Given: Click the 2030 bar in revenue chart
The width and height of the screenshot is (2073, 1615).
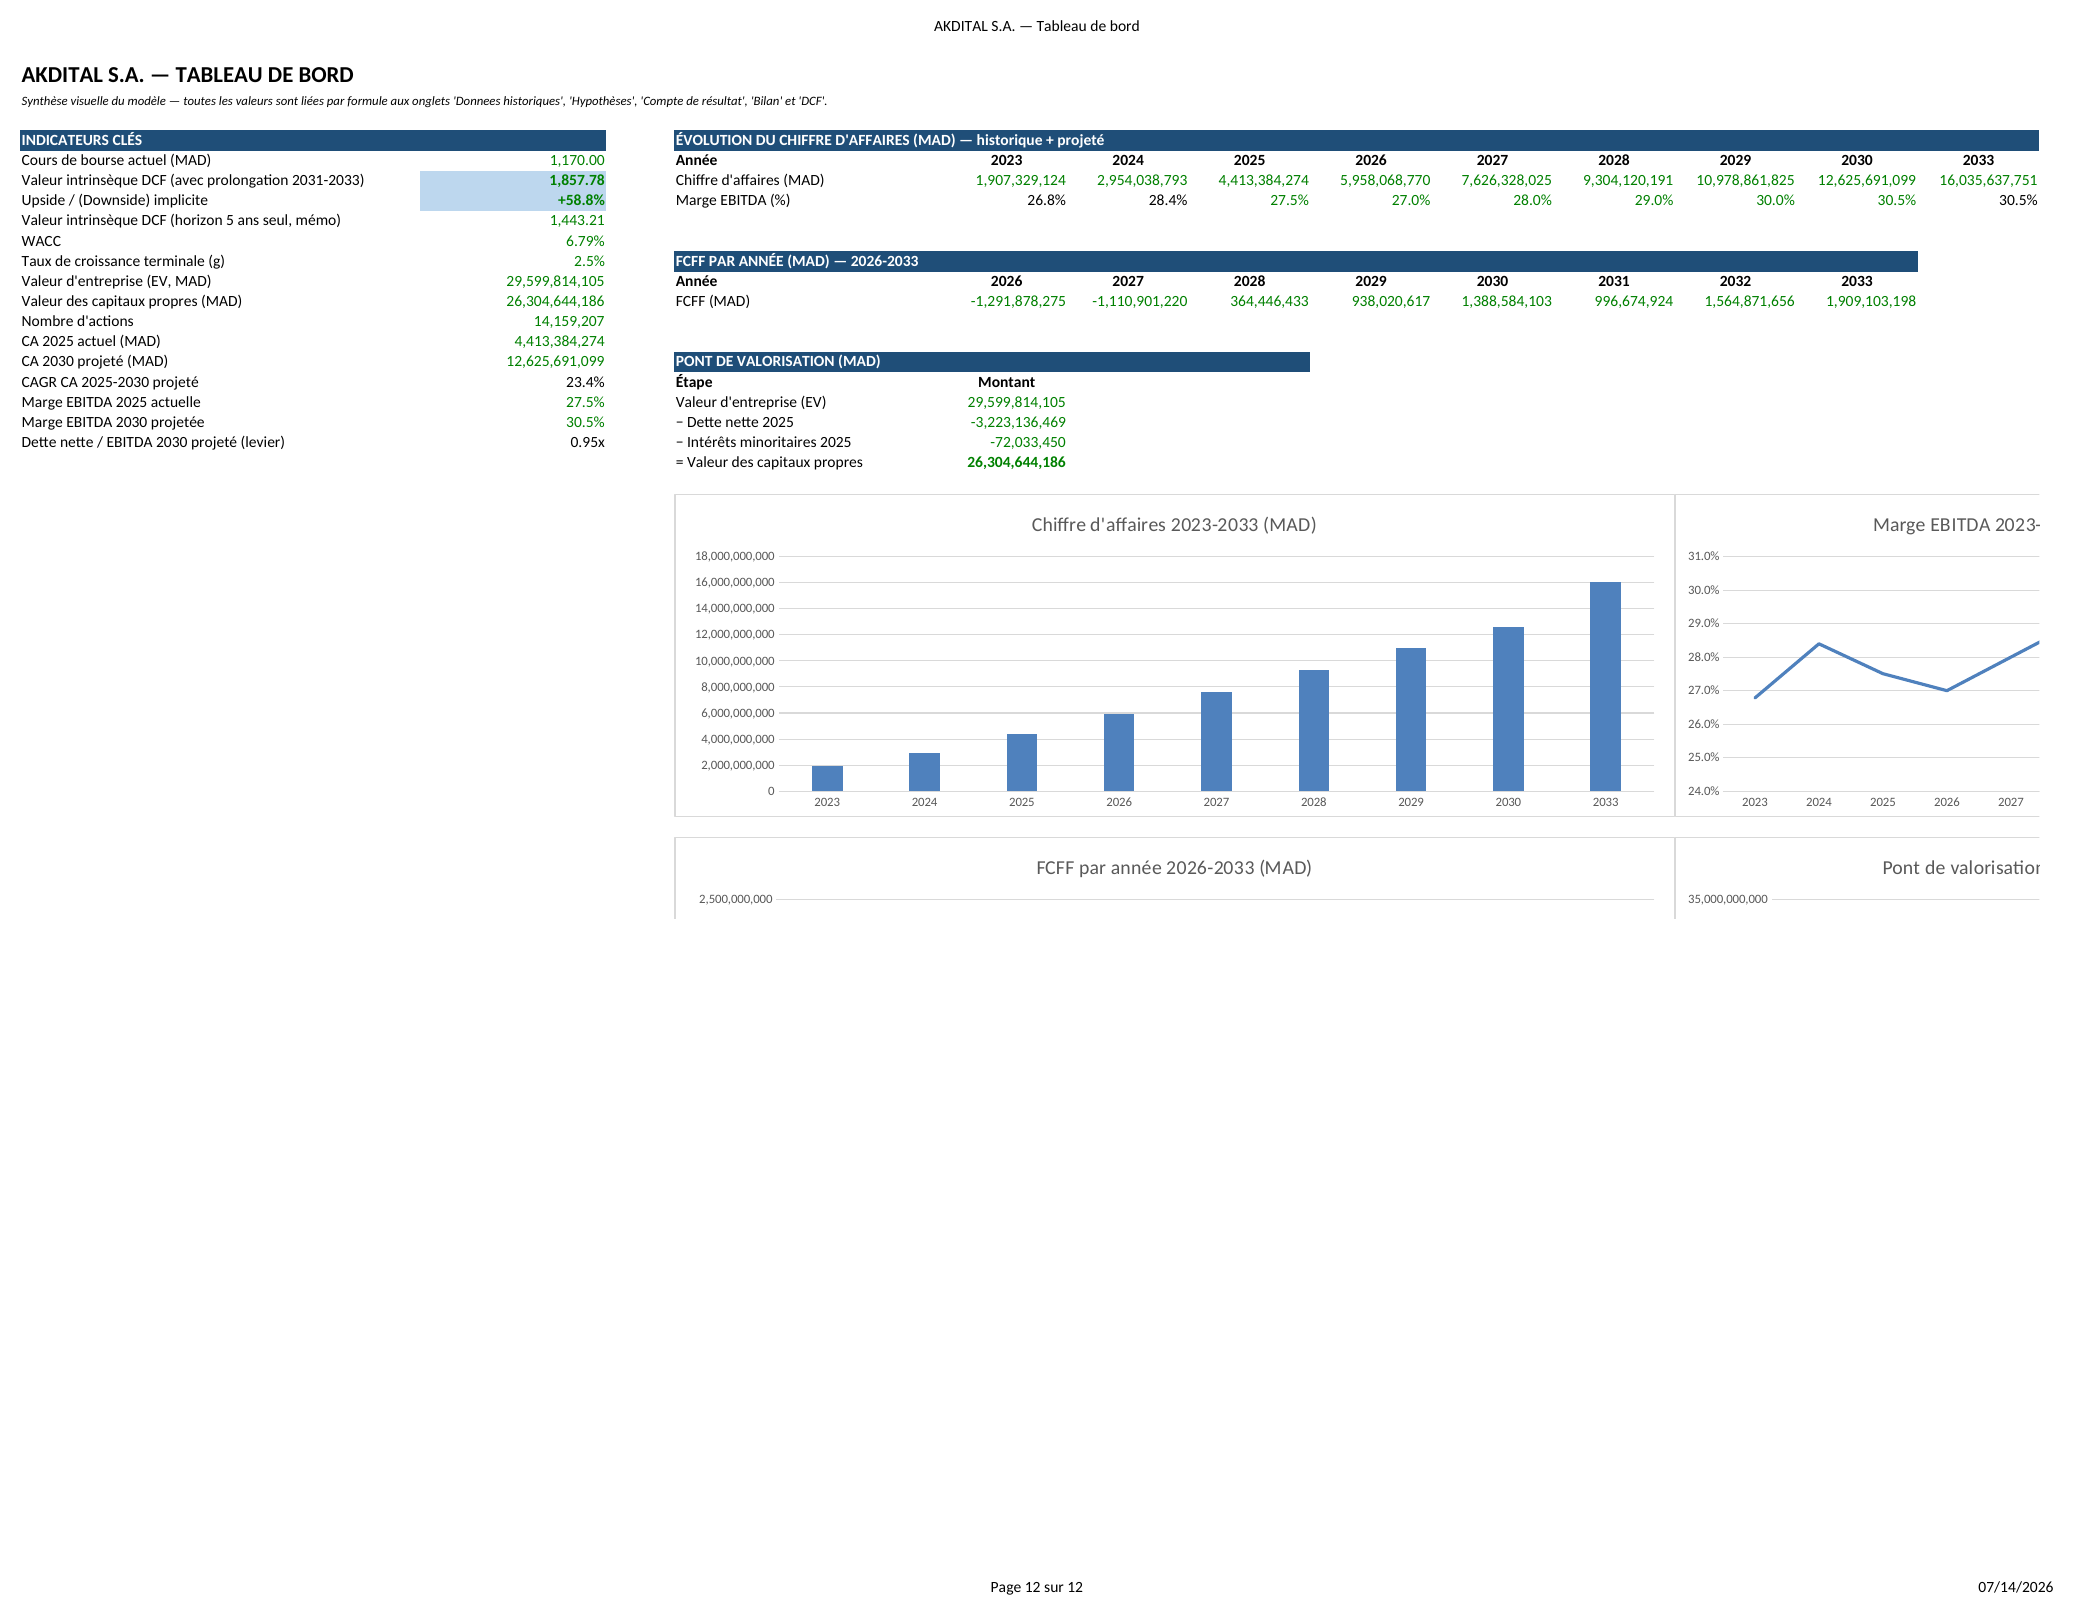Looking at the screenshot, I should pyautogui.click(x=1508, y=709).
